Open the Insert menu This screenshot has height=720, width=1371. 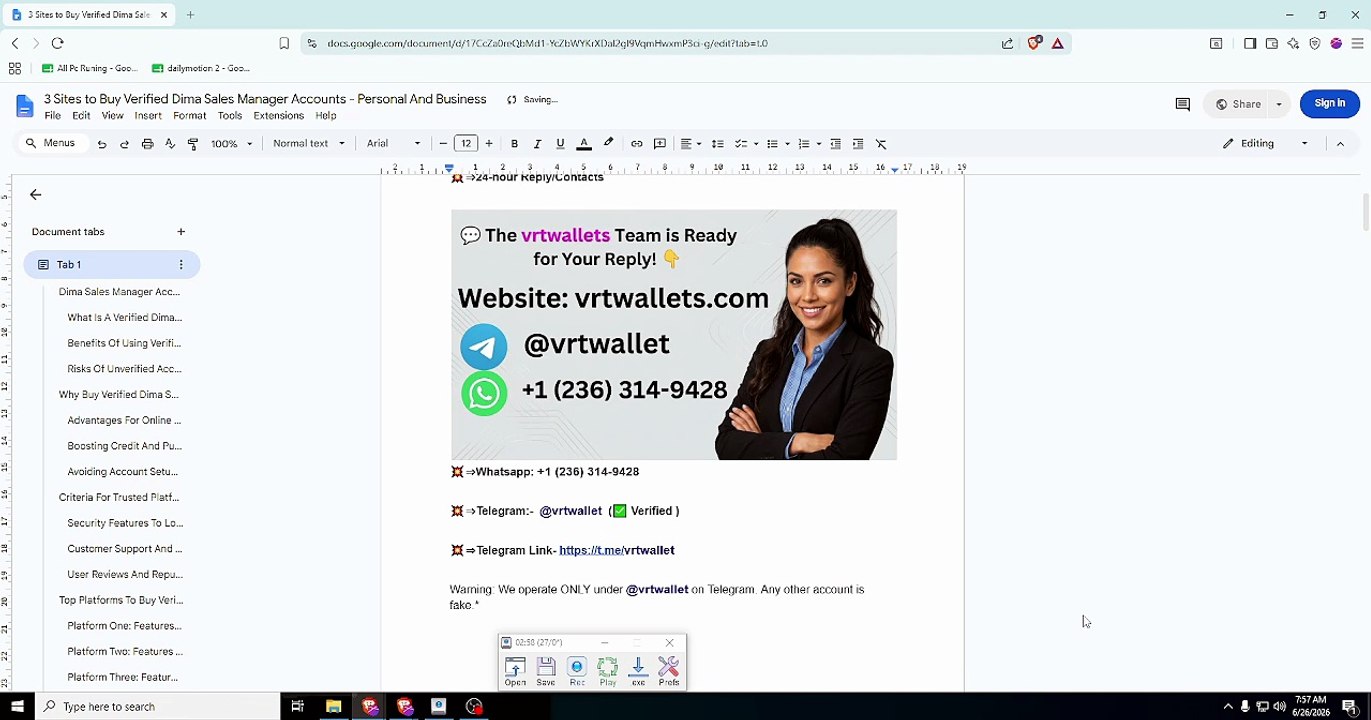point(148,116)
